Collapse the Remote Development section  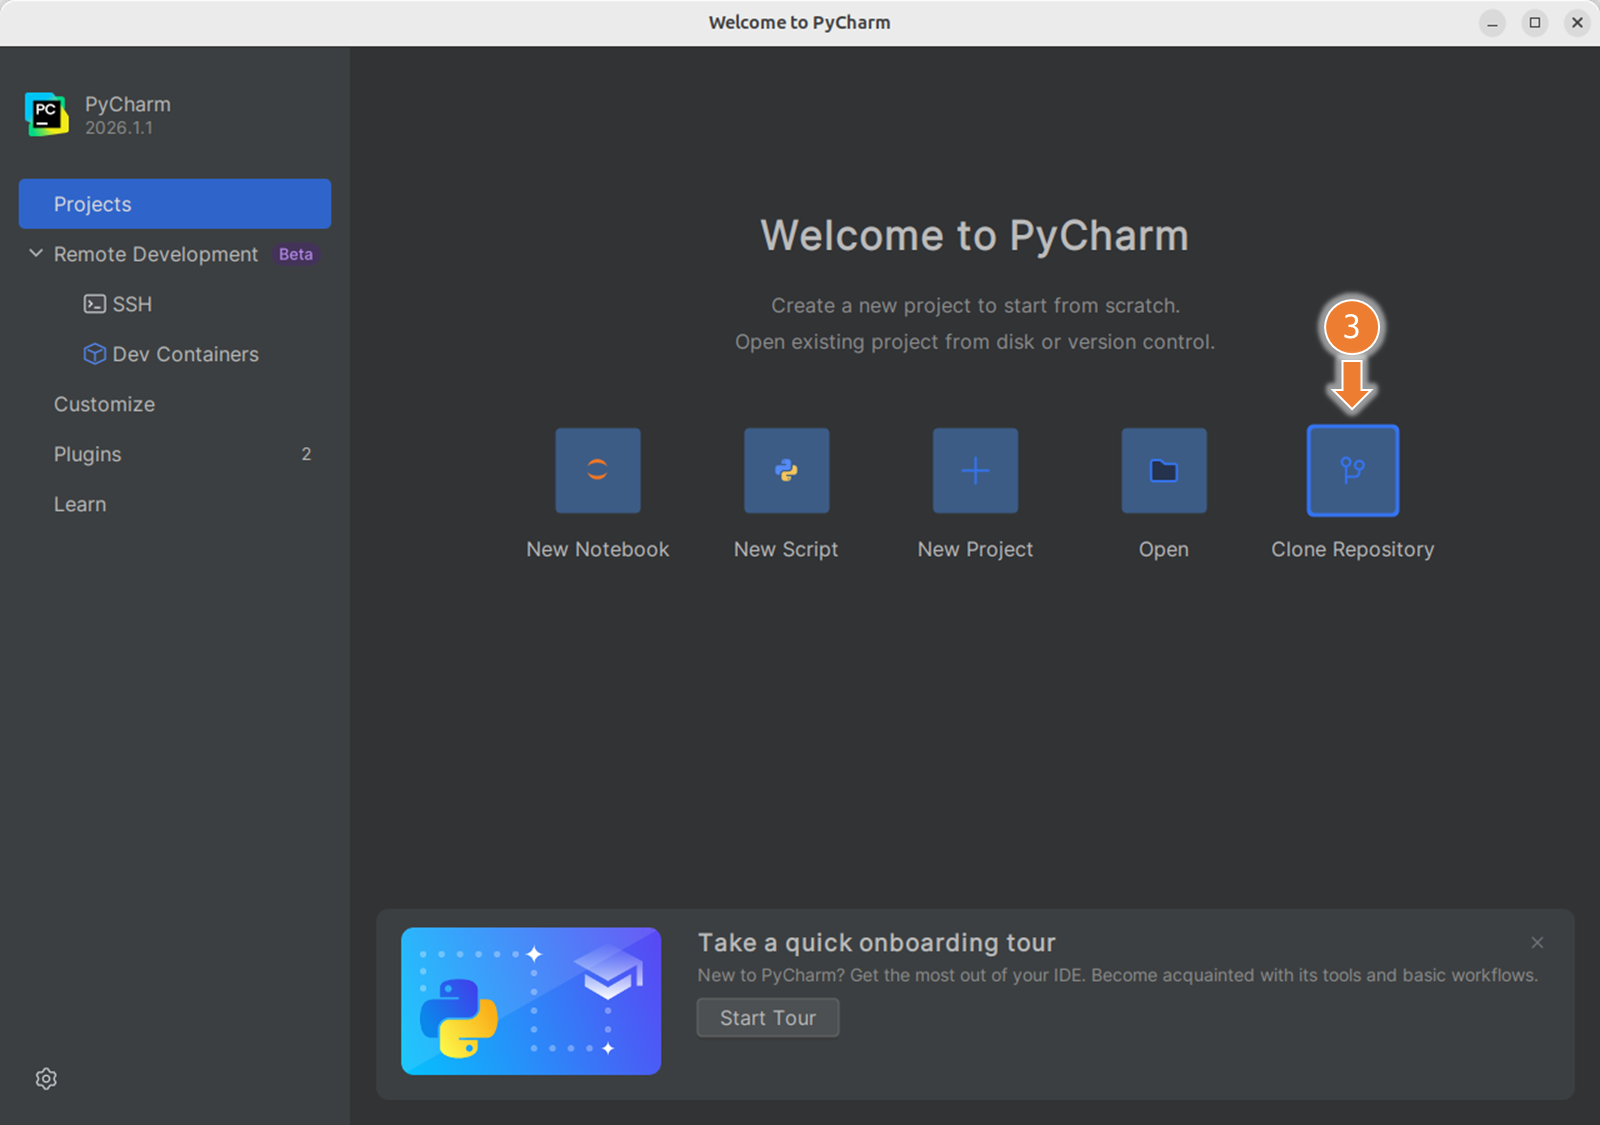click(36, 254)
